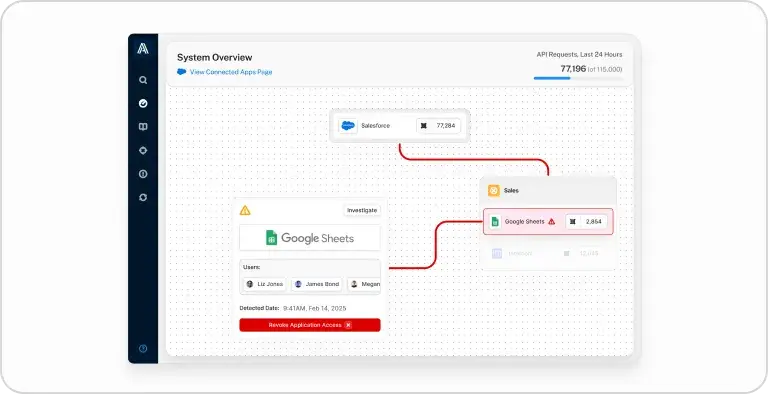
Task: Click the sync refresh icon in the sidebar
Action: point(143,197)
